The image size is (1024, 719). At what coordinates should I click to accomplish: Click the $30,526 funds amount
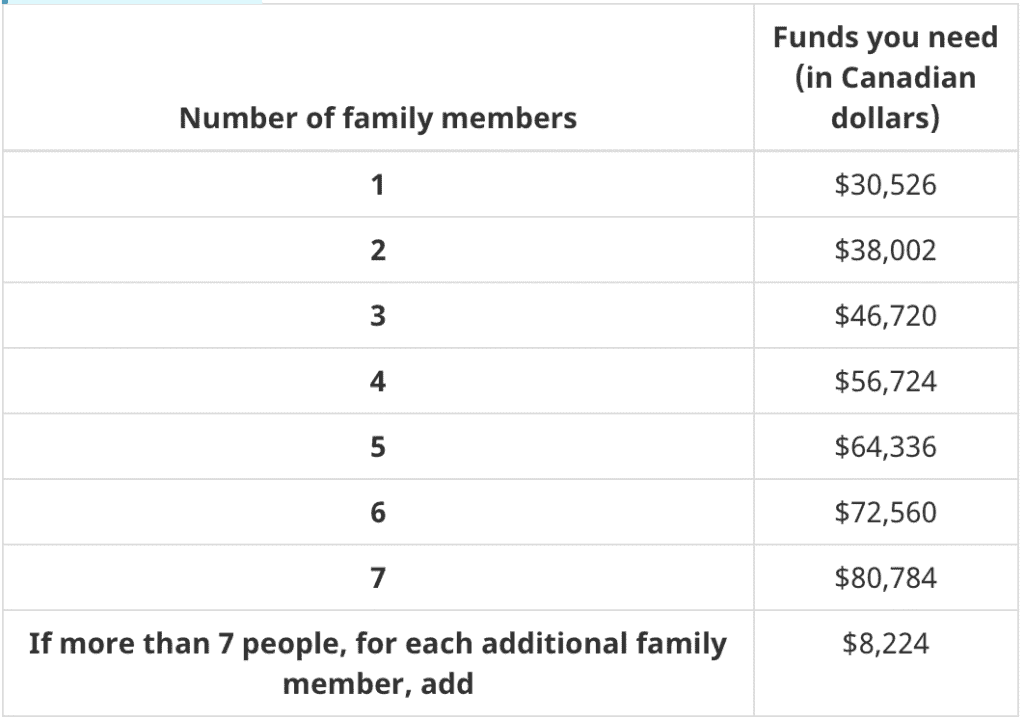[885, 185]
